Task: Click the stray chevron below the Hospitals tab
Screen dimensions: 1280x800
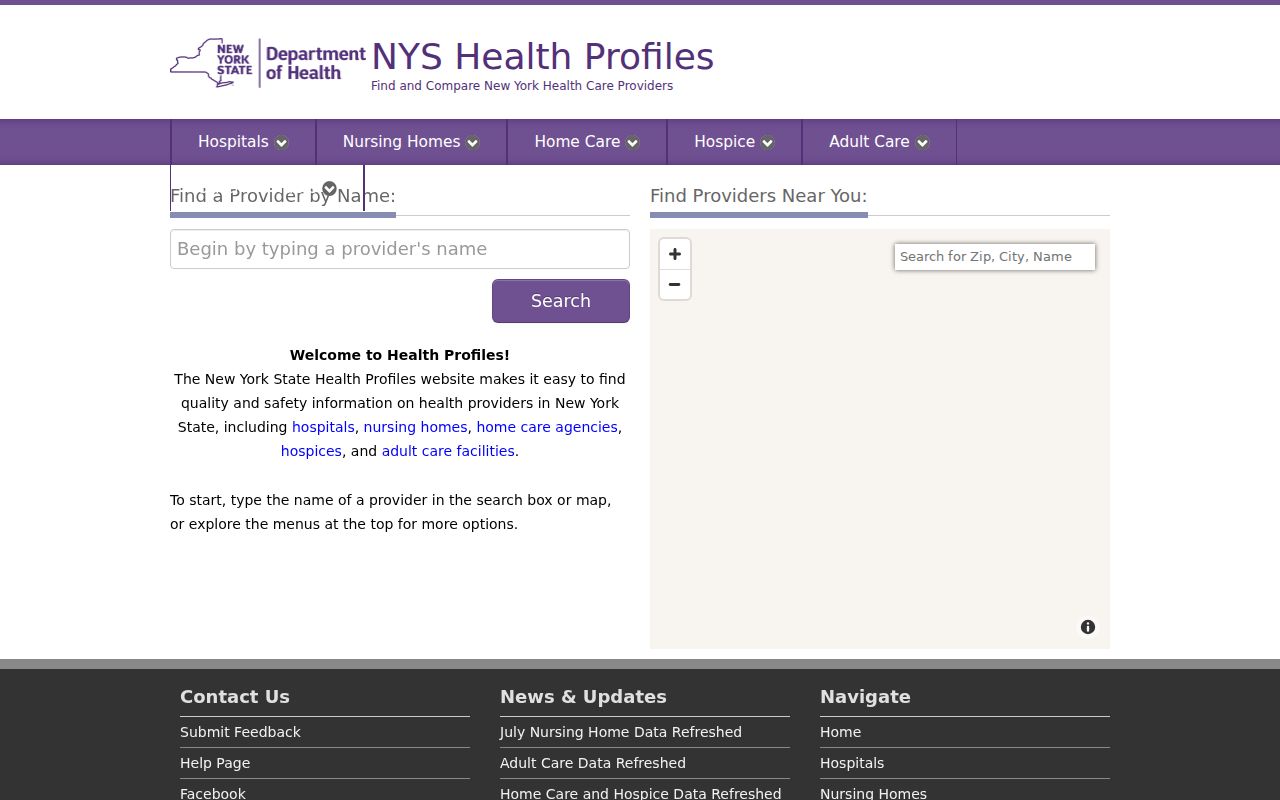Action: [x=329, y=189]
